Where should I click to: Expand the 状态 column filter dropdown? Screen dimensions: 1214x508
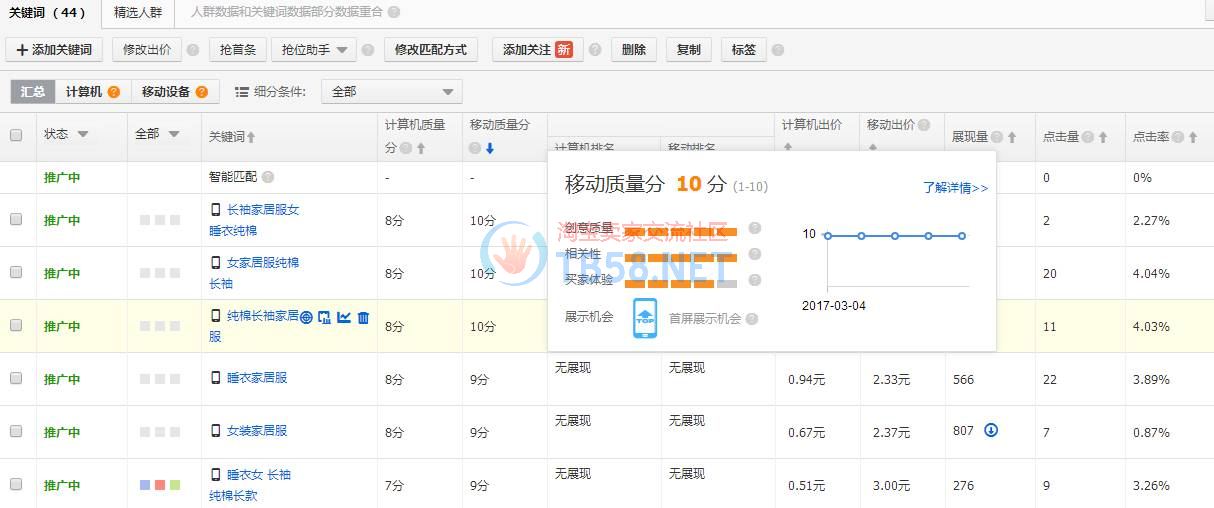pos(82,135)
